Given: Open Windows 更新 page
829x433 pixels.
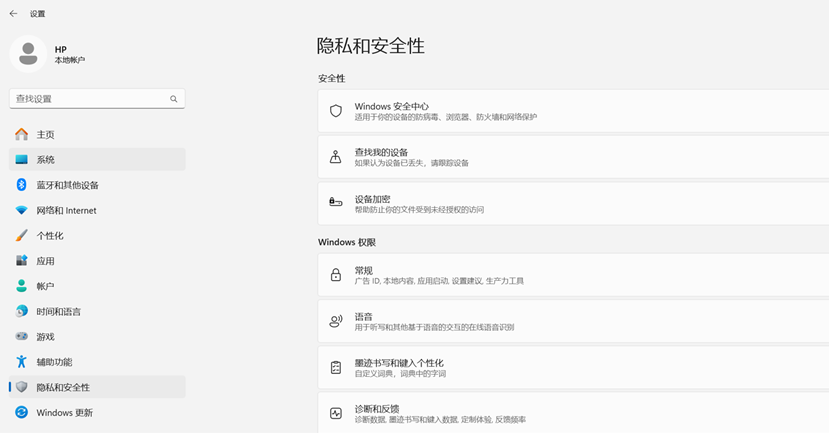Looking at the screenshot, I should point(97,412).
